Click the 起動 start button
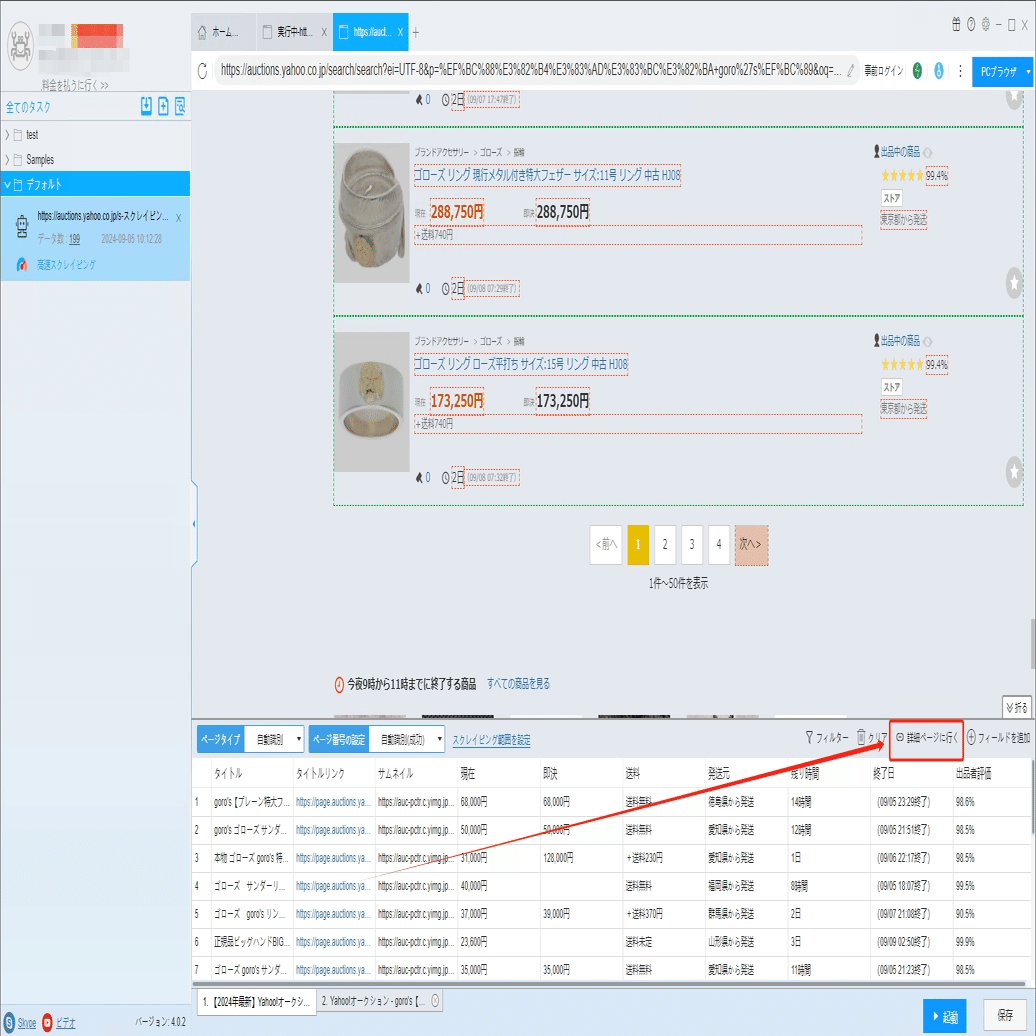Viewport: 1036px width, 1036px height. tap(944, 1016)
